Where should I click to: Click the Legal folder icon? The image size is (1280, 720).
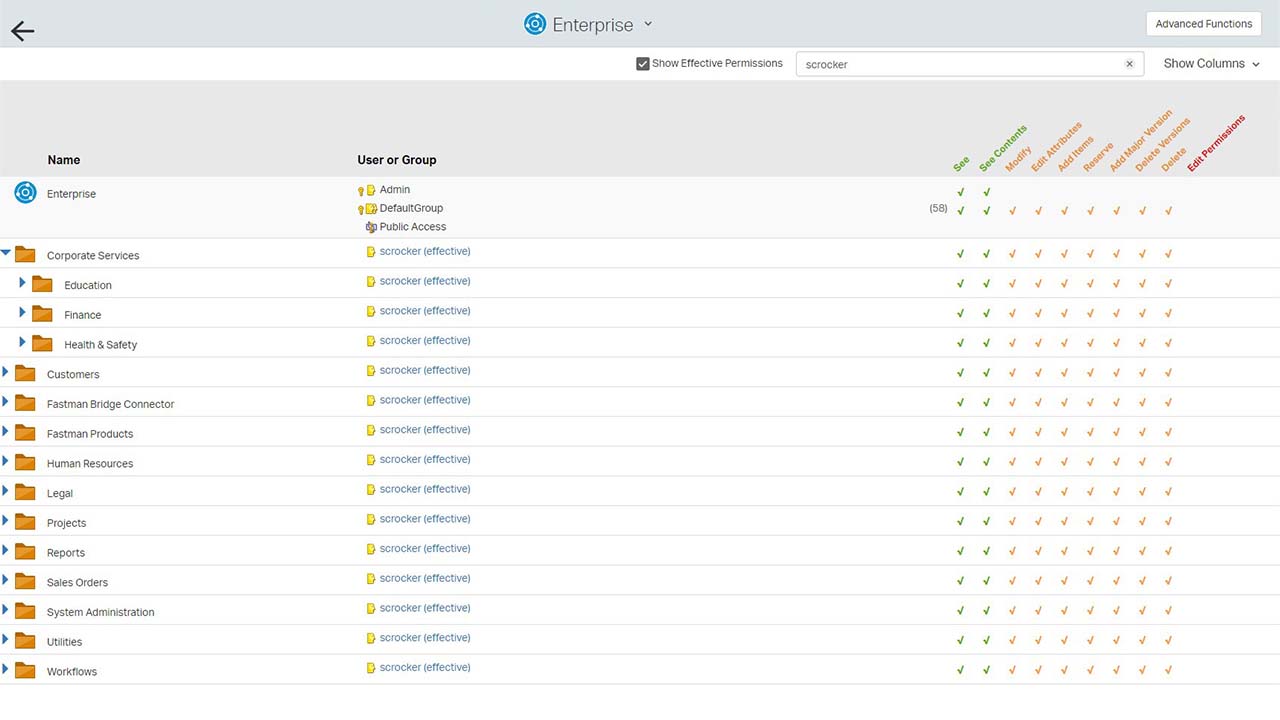[x=25, y=492]
